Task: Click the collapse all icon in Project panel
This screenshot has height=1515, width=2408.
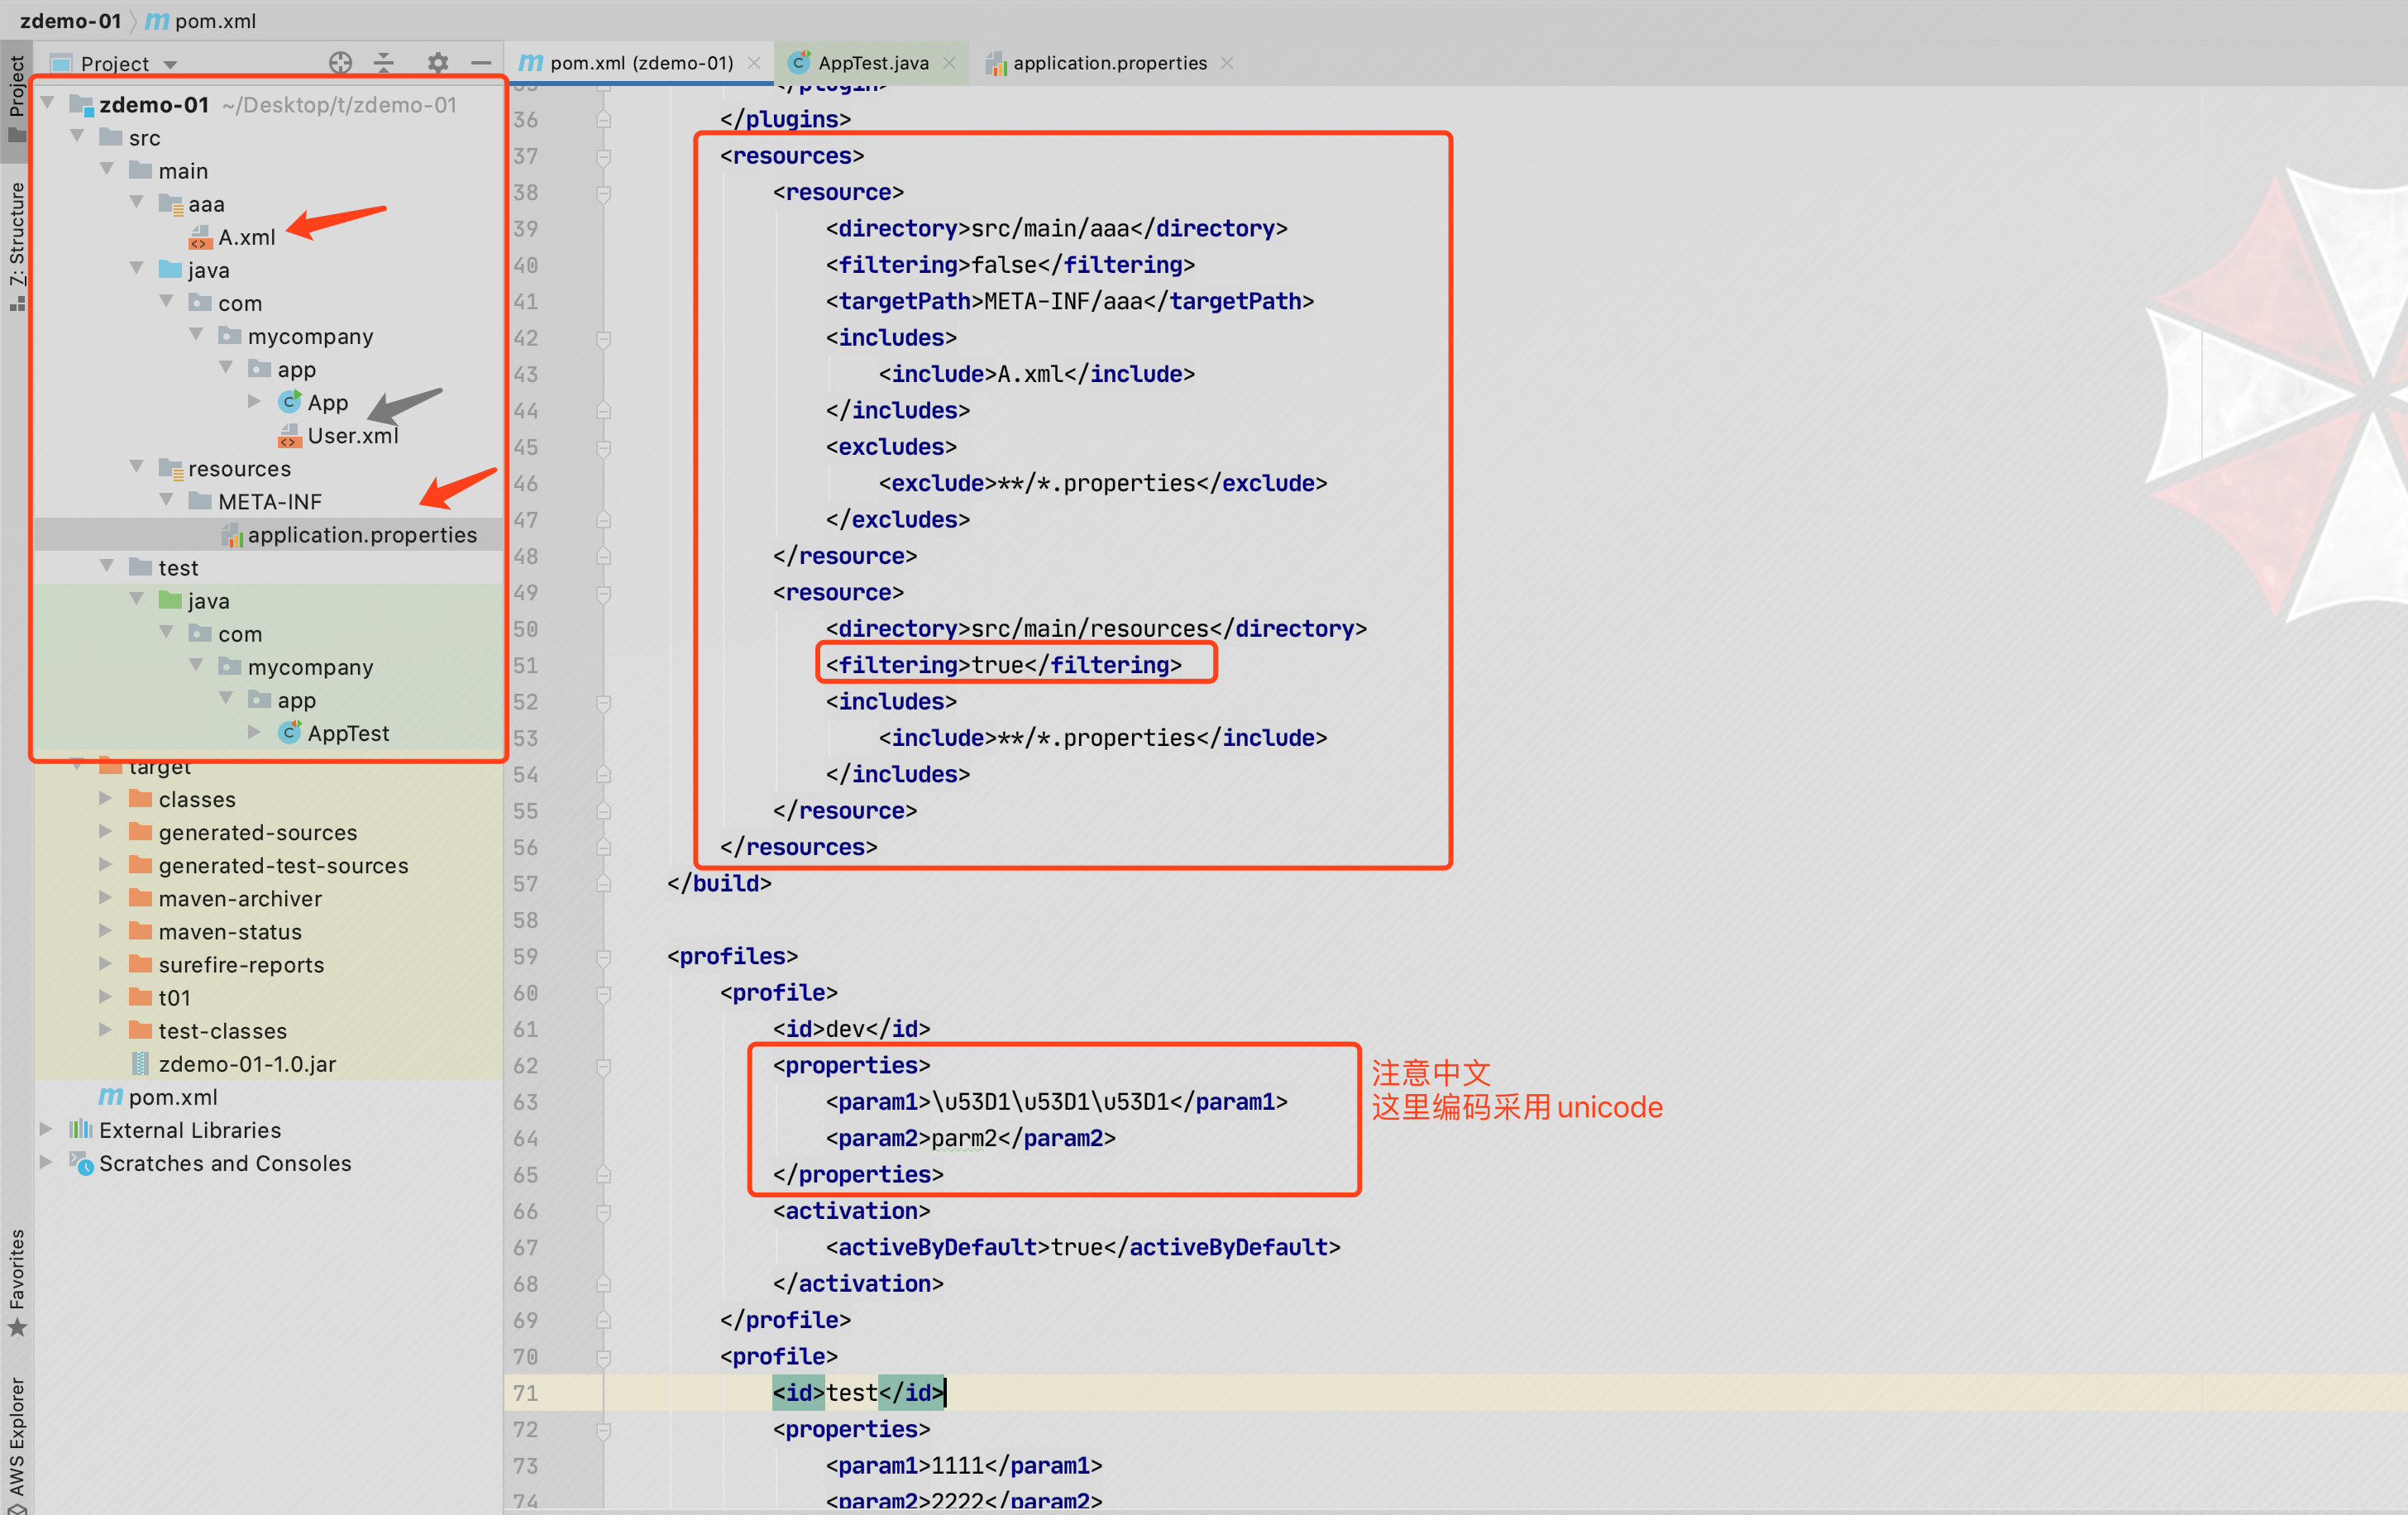Action: 384,63
